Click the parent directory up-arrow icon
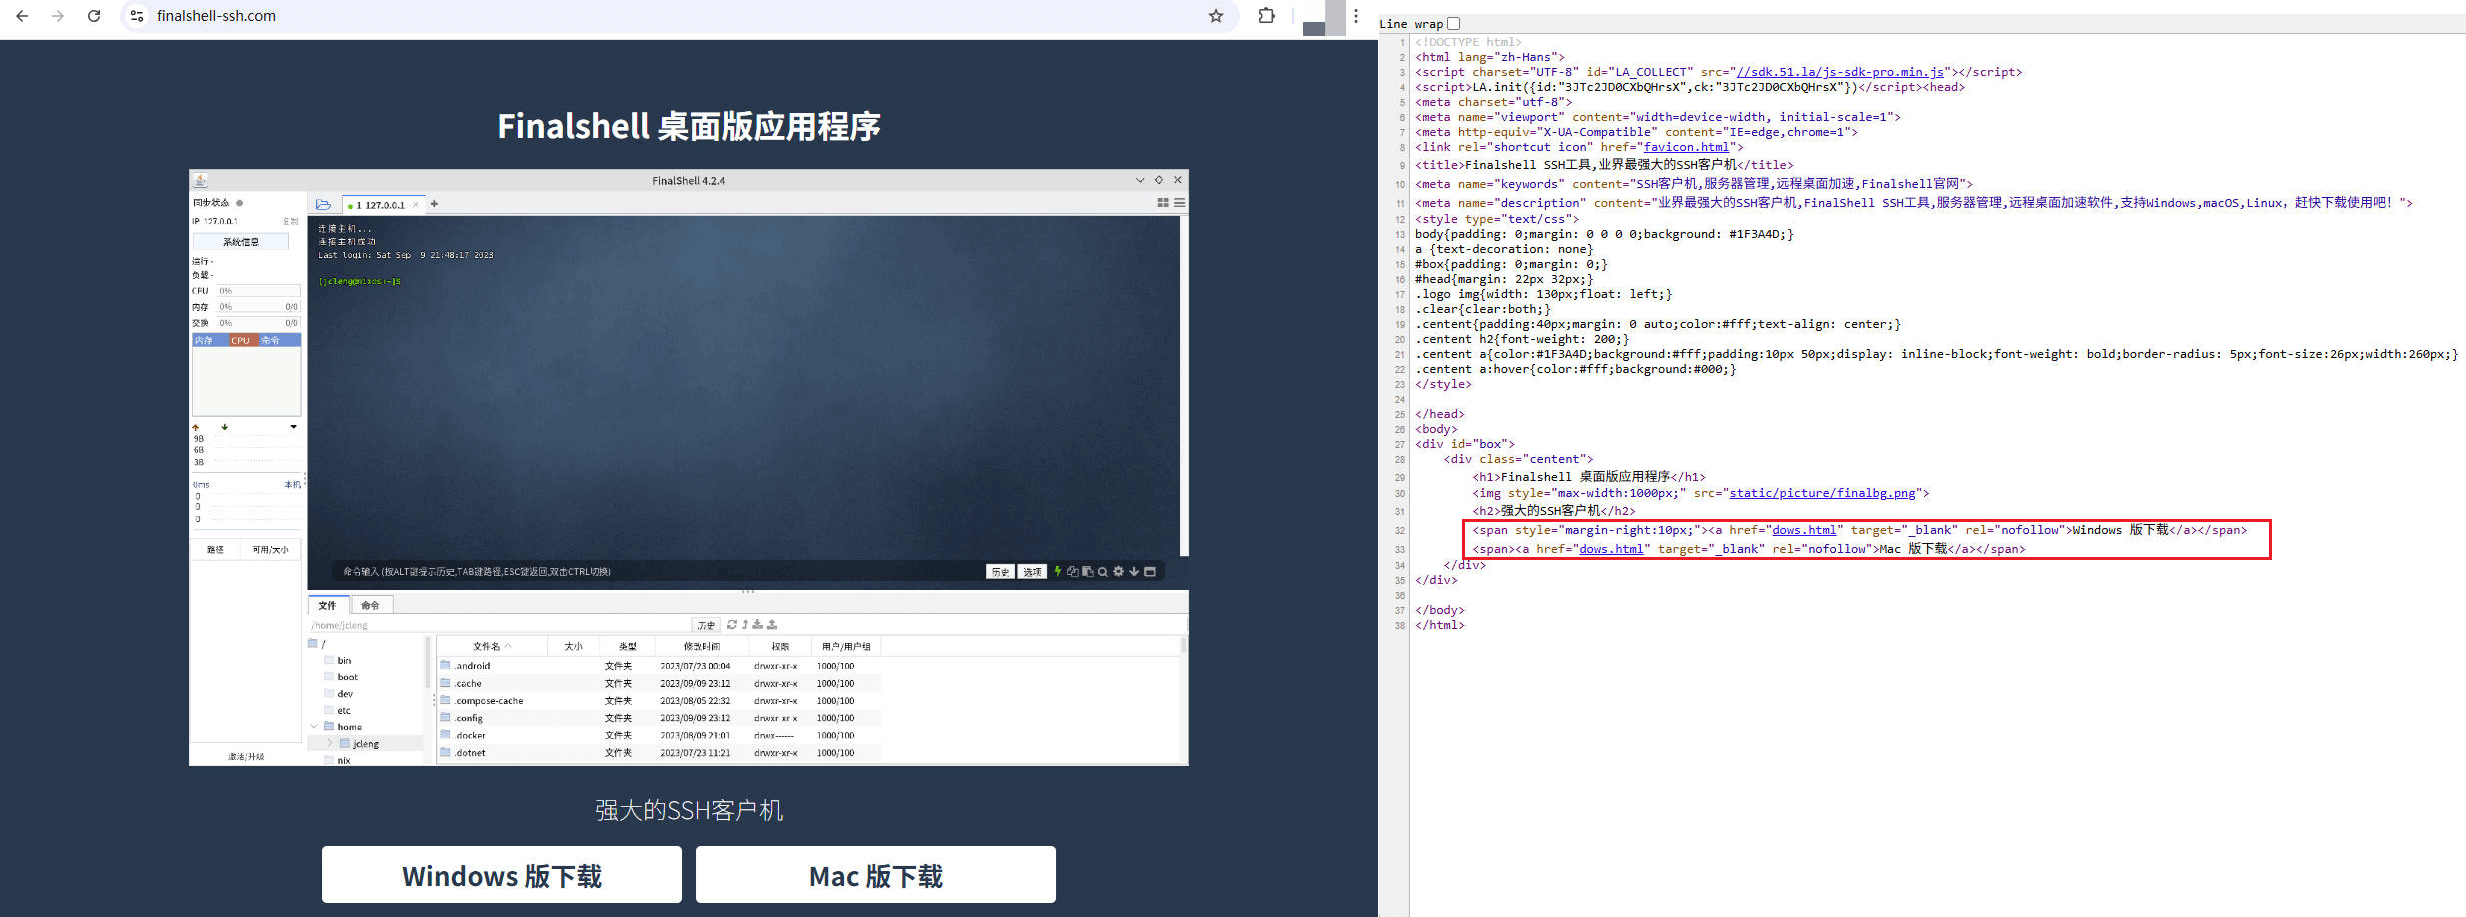 pos(745,624)
